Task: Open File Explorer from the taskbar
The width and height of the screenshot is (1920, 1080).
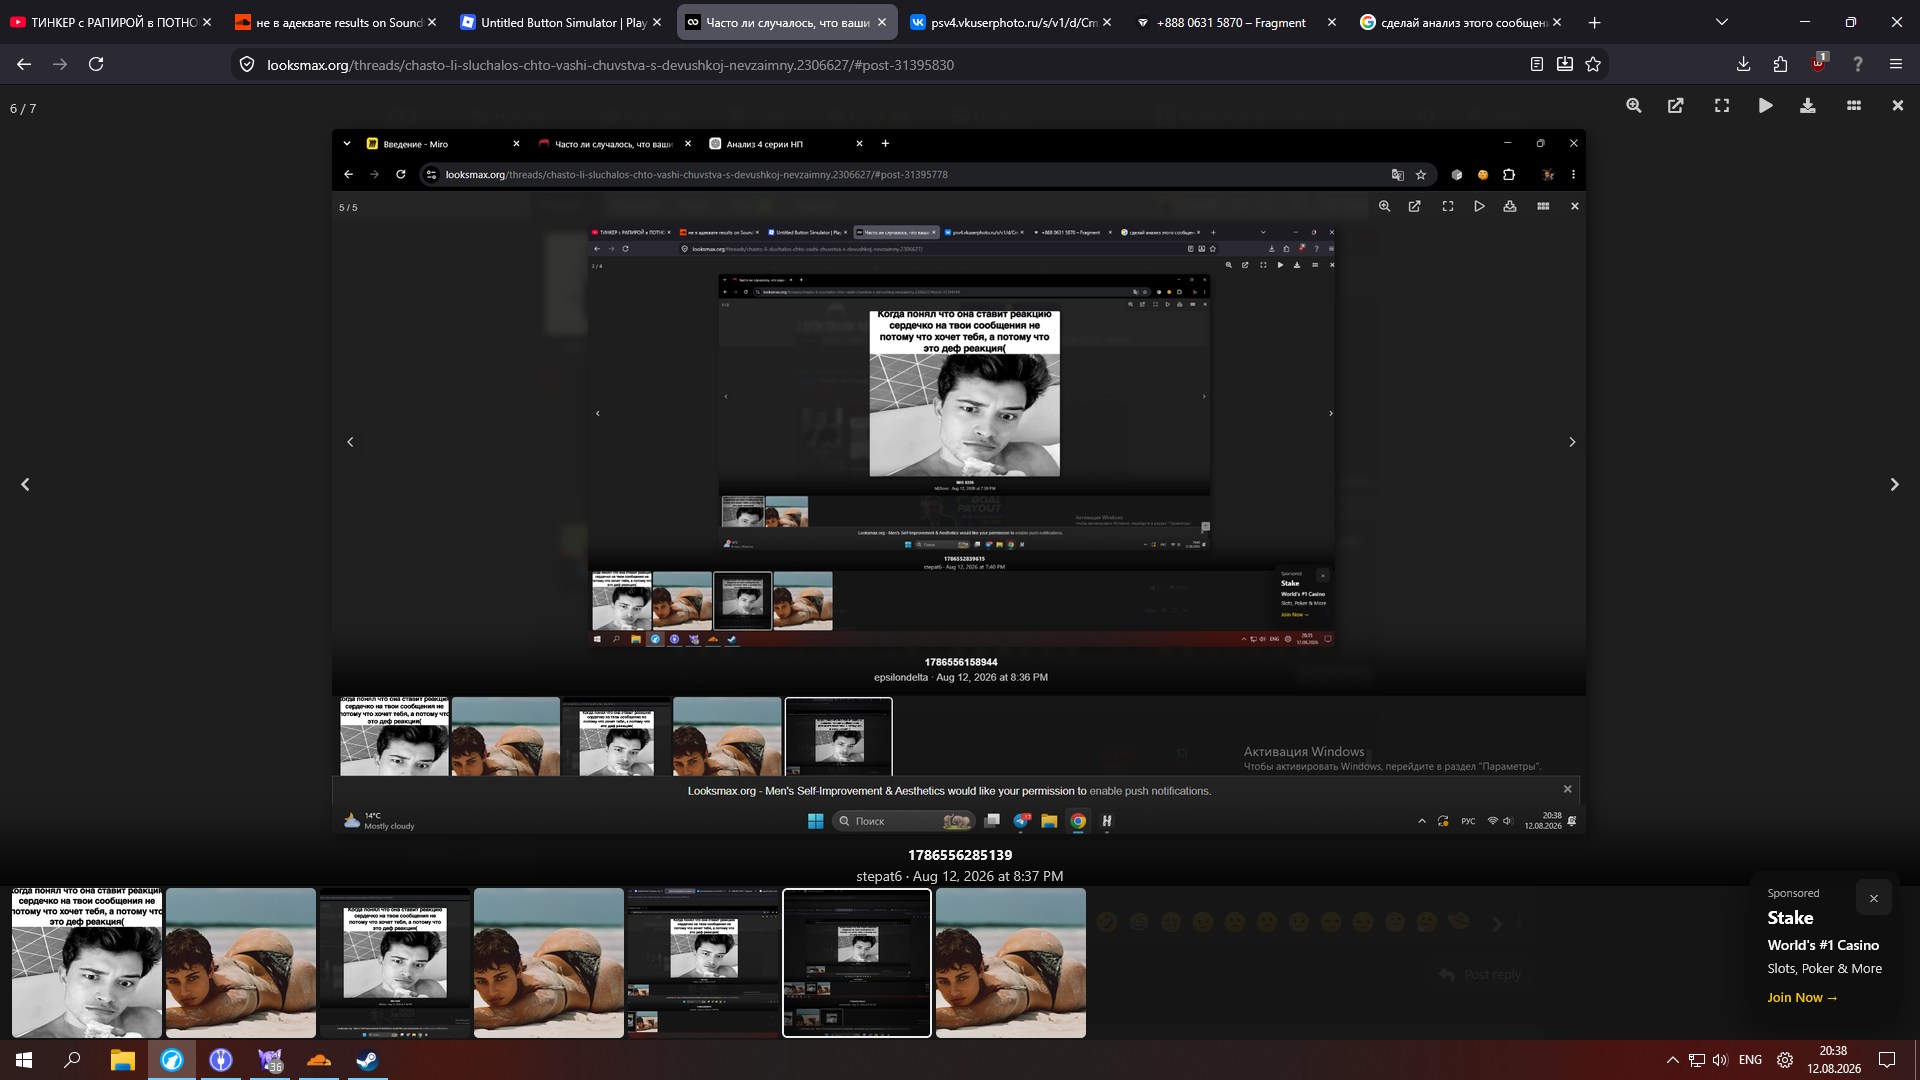Action: tap(123, 1060)
